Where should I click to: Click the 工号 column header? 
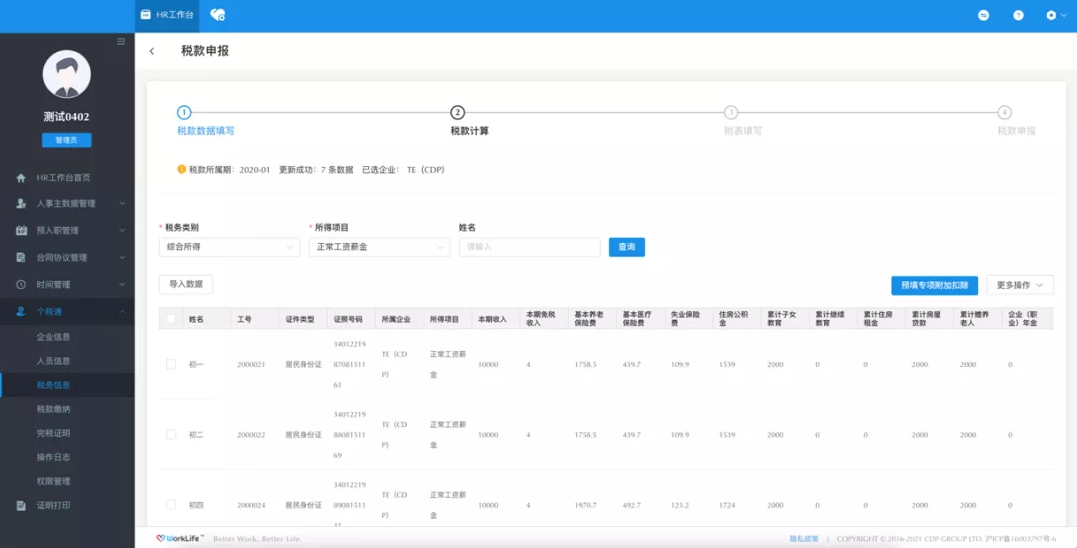pyautogui.click(x=245, y=319)
